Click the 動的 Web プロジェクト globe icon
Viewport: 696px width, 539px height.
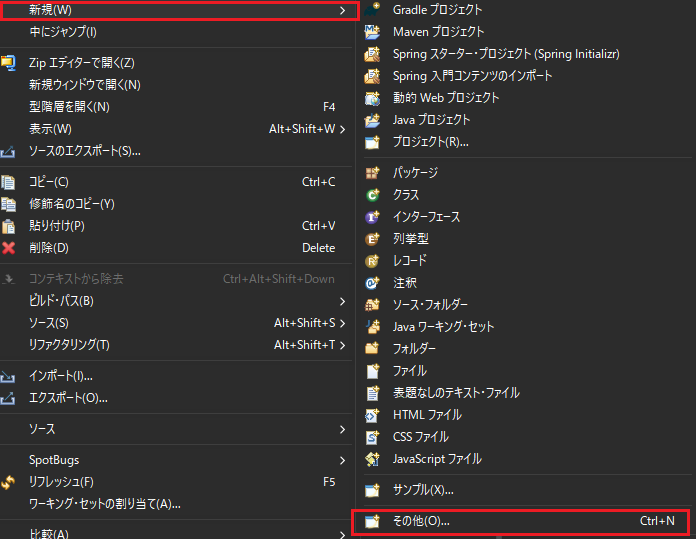pyautogui.click(x=372, y=98)
